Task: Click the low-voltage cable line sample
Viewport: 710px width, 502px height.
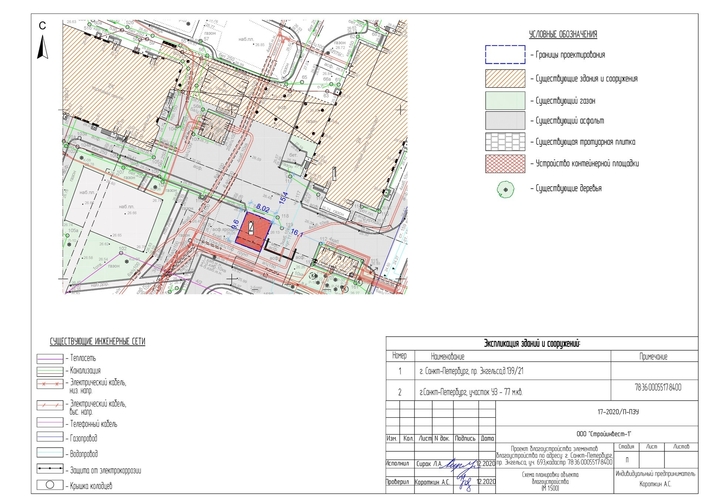Action: pos(50,384)
